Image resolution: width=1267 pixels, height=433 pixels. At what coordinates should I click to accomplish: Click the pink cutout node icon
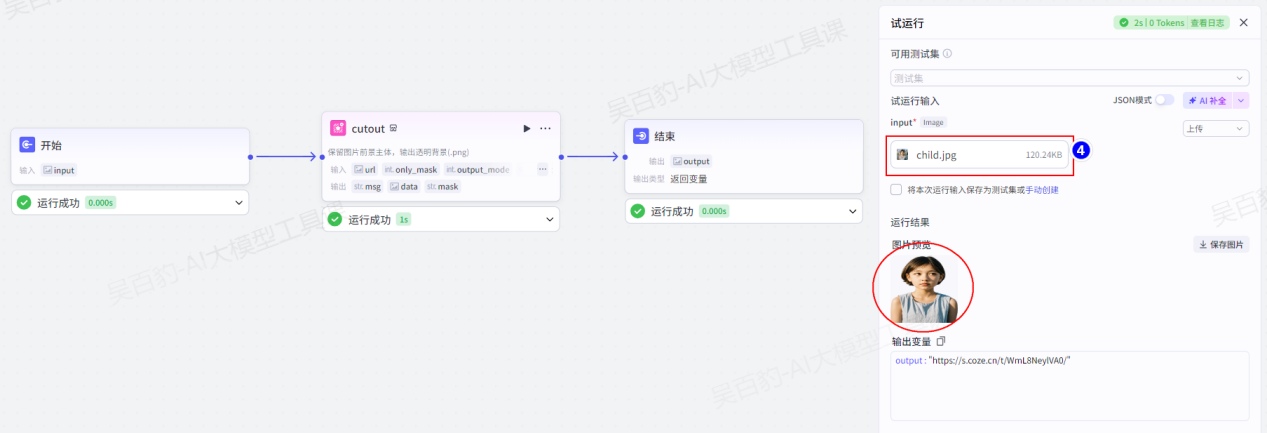(338, 128)
